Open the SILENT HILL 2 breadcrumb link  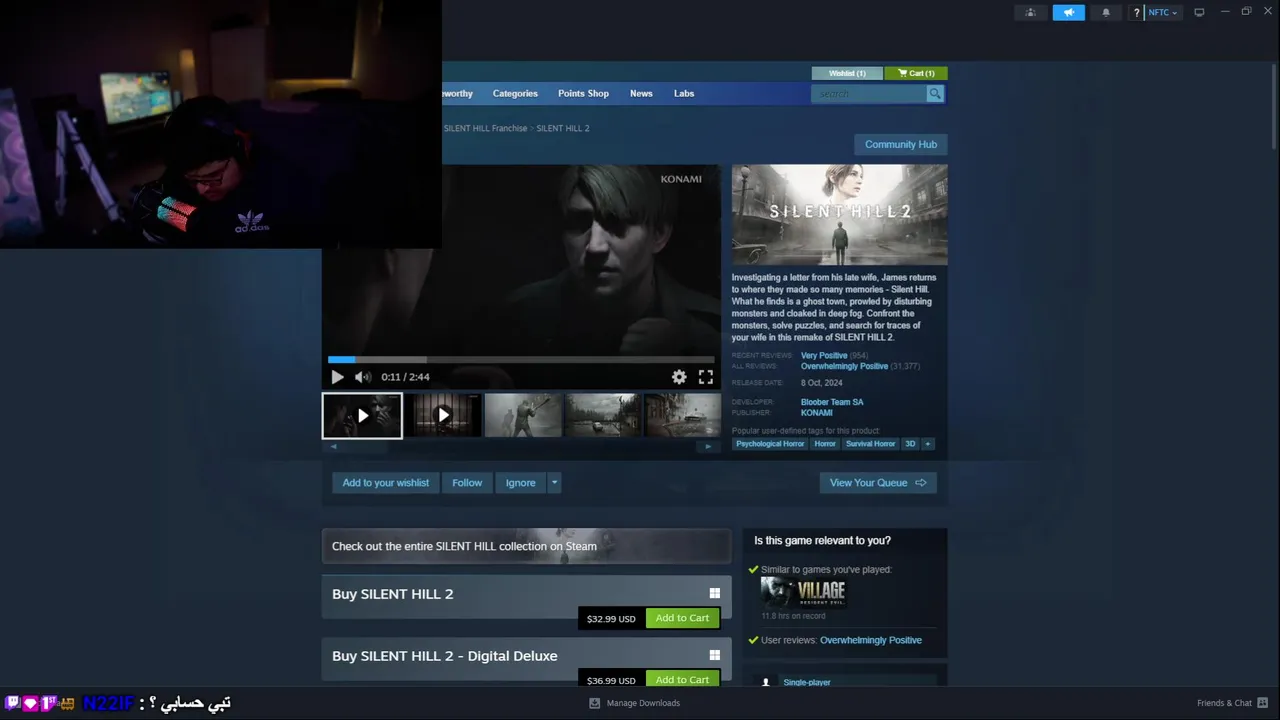pos(563,128)
